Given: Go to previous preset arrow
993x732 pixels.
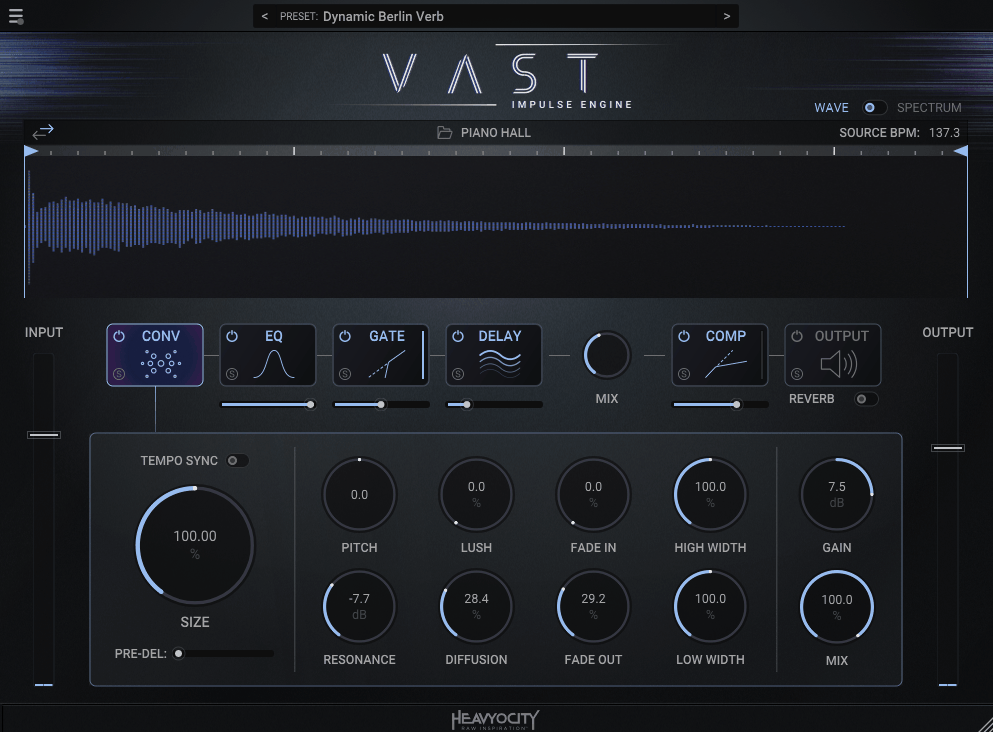Looking at the screenshot, I should (x=265, y=16).
